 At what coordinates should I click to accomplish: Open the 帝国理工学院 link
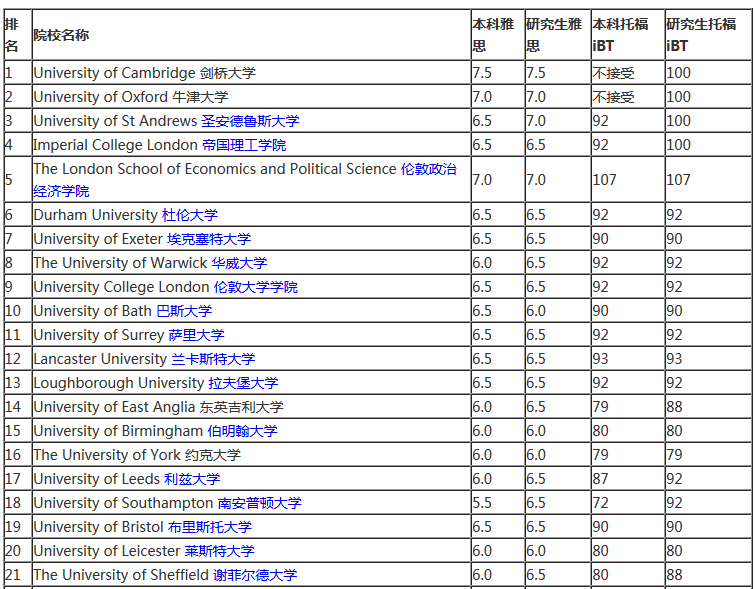244,145
